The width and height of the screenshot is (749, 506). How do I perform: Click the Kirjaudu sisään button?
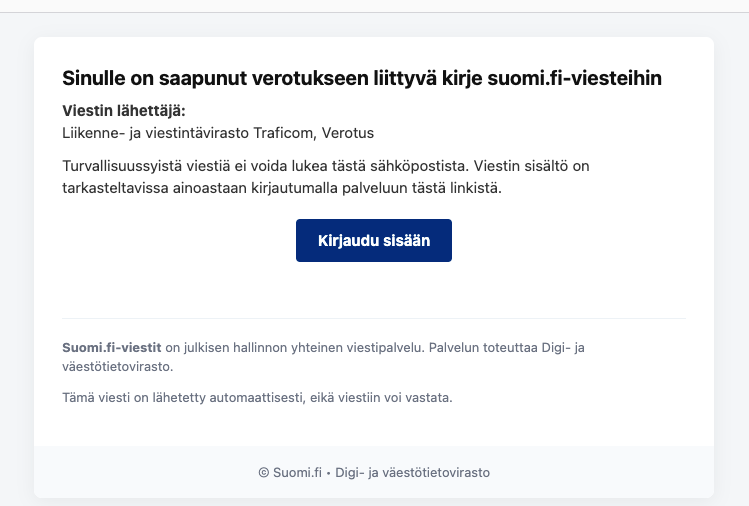click(373, 240)
